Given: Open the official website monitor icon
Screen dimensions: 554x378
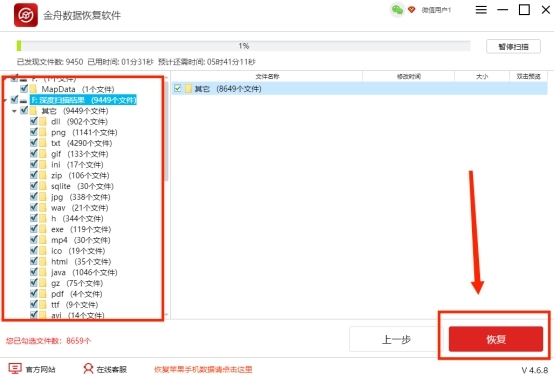Looking at the screenshot, I should coord(15,369).
